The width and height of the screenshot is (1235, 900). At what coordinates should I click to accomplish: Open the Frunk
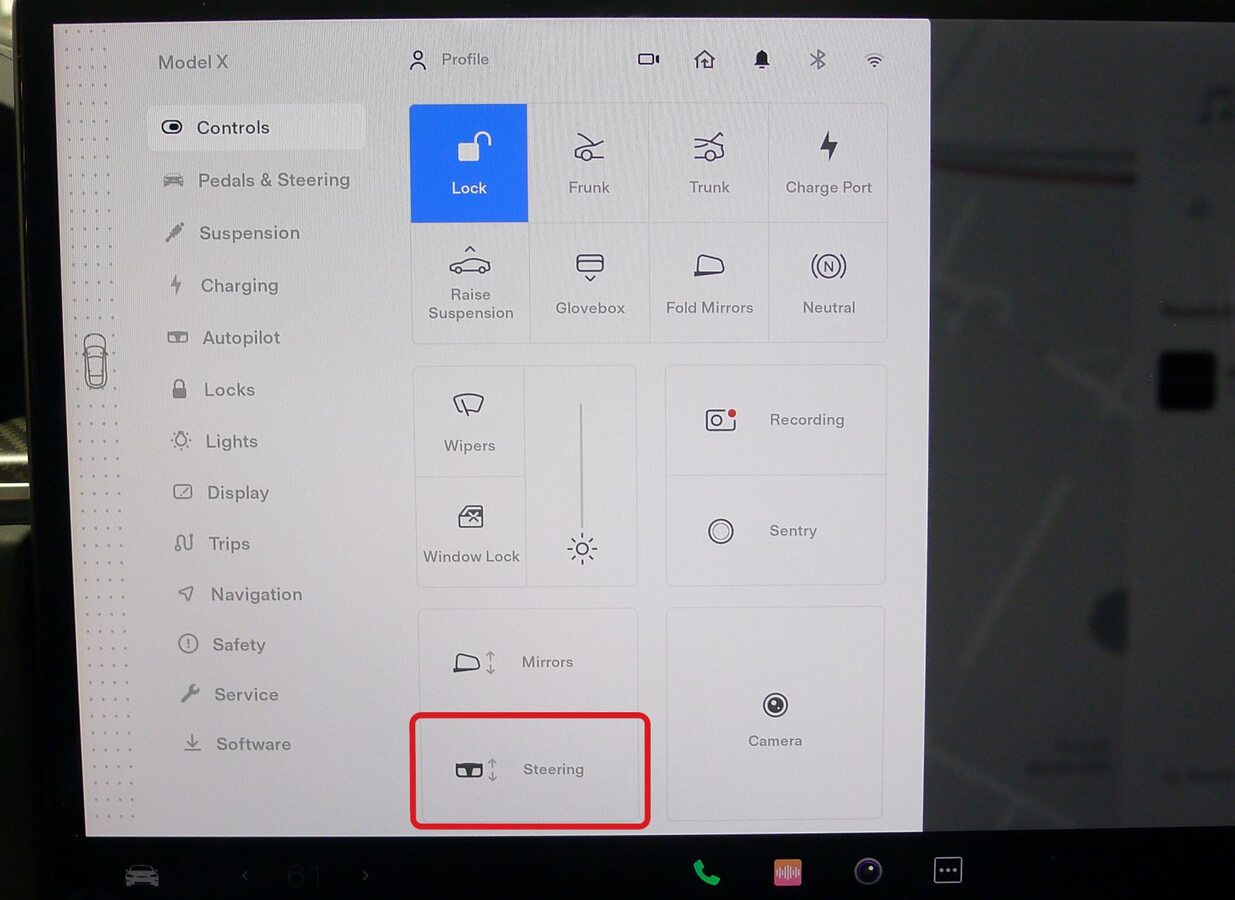[589, 163]
